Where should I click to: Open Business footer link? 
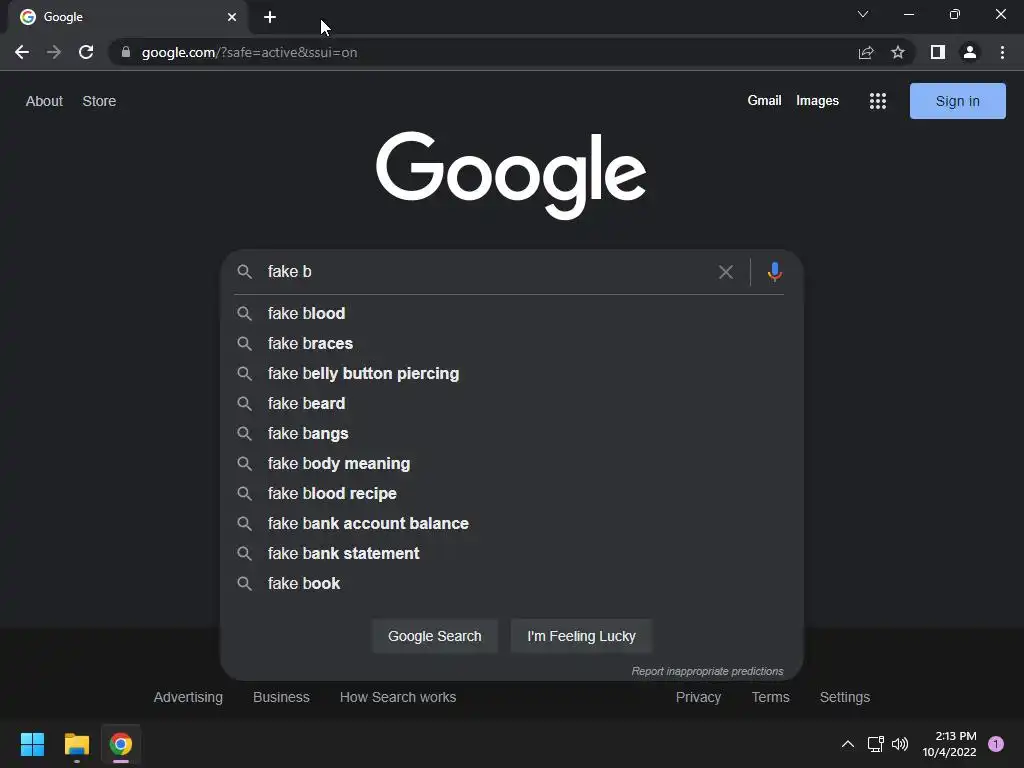pyautogui.click(x=281, y=697)
